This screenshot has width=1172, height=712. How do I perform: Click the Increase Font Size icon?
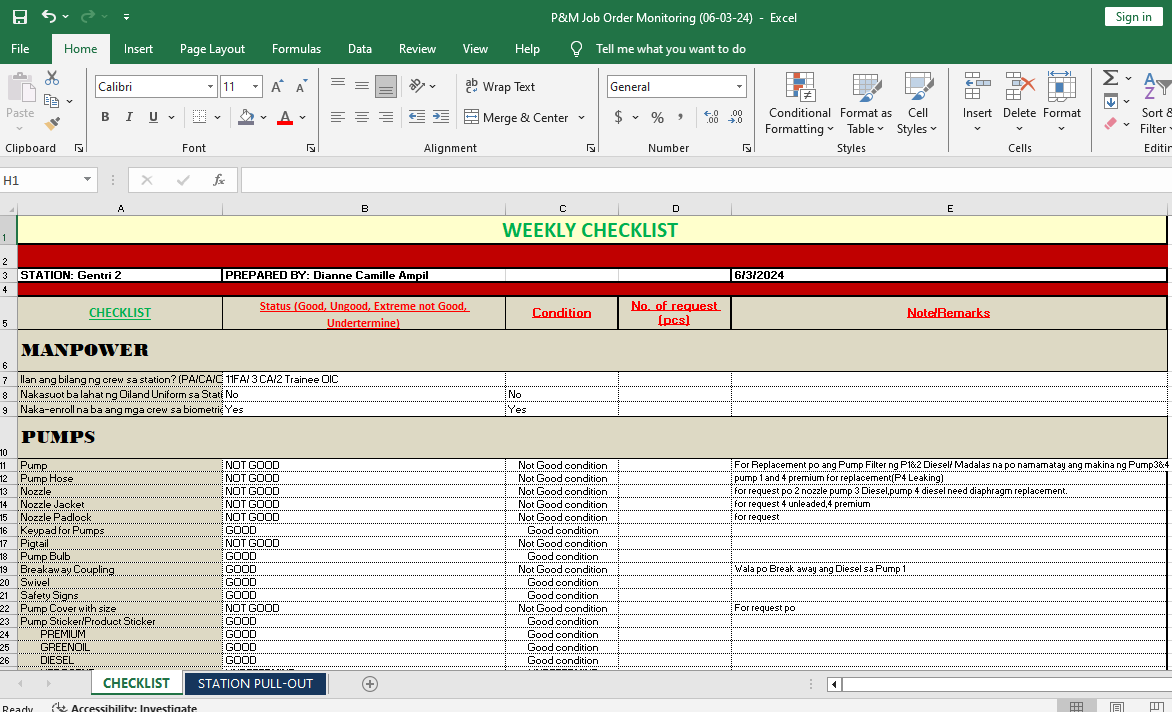[x=278, y=87]
